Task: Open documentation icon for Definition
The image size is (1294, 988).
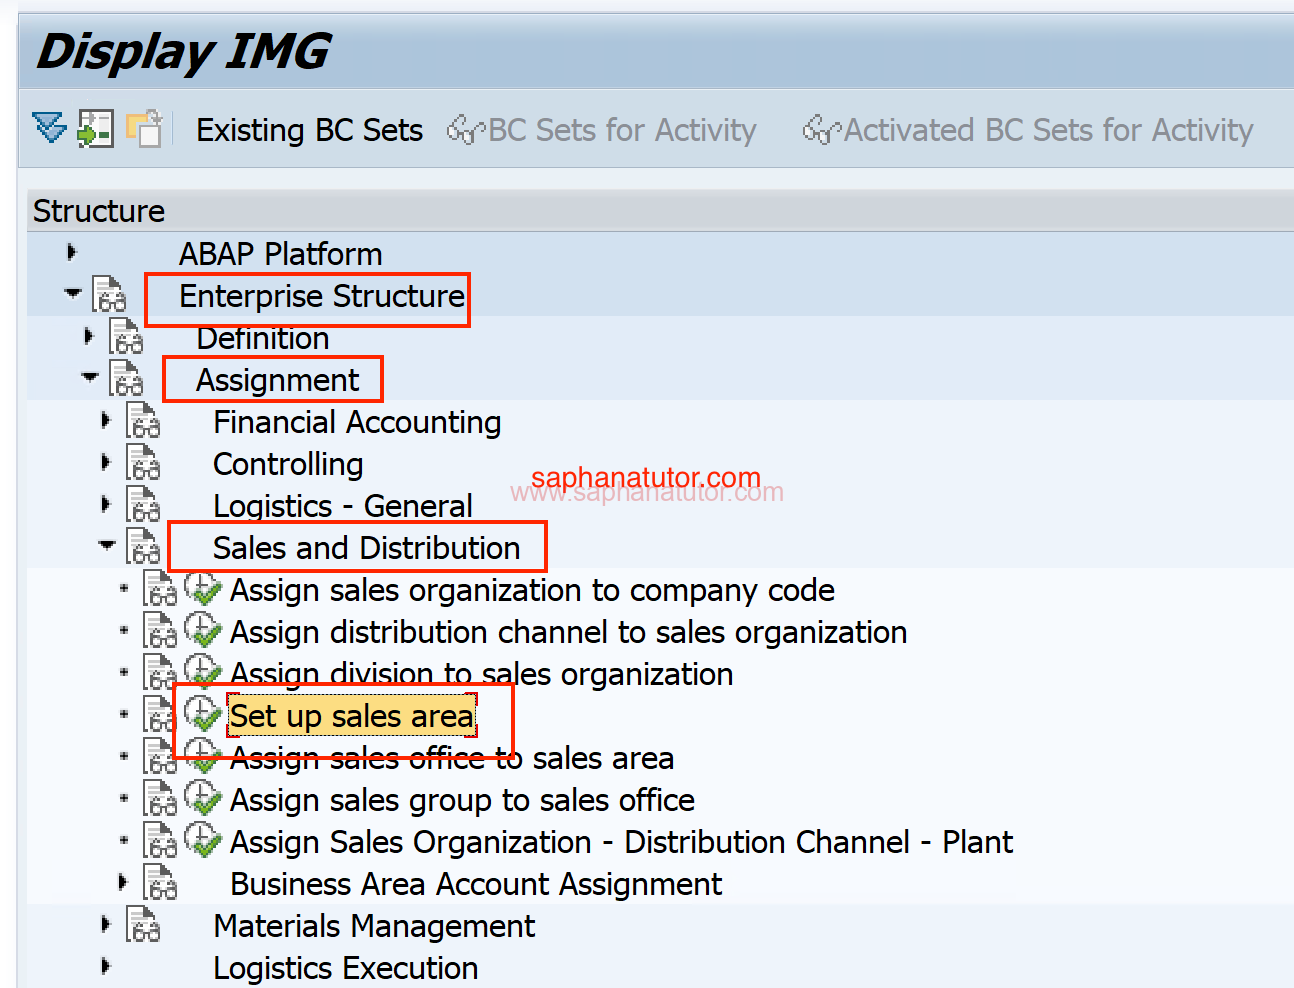Action: click(x=126, y=337)
